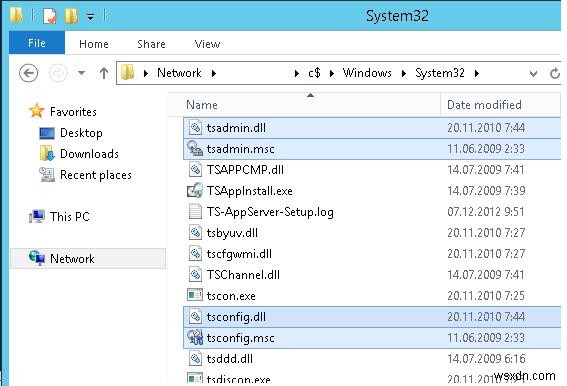Click the Downloads folder icon

click(x=47, y=153)
